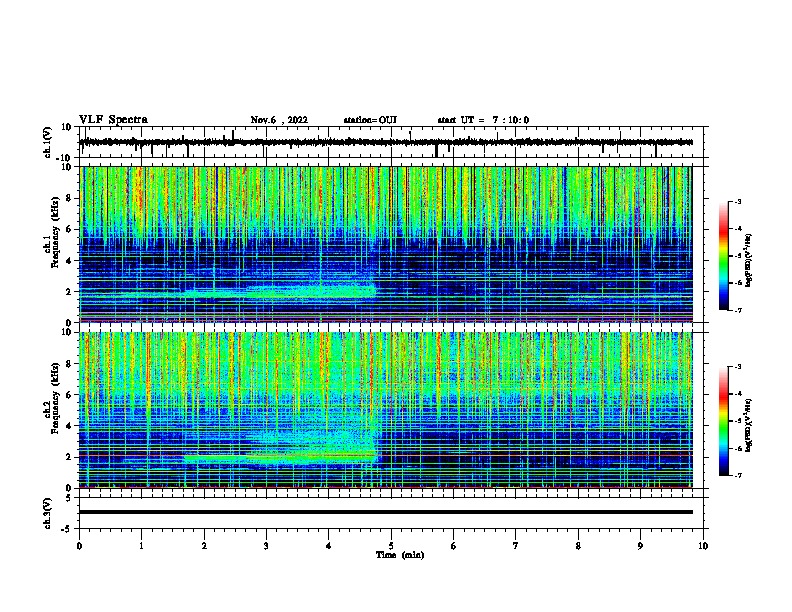
Task: Click the "VLF Spectra" plot title
Action: [x=113, y=120]
